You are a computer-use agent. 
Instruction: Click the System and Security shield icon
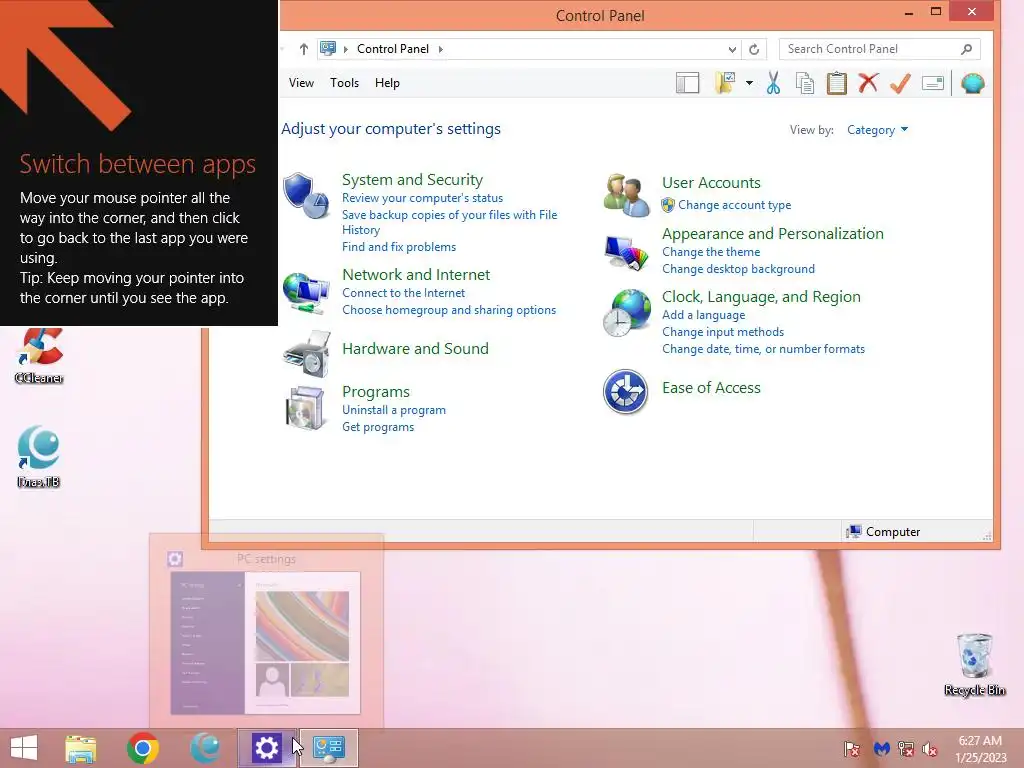point(306,196)
